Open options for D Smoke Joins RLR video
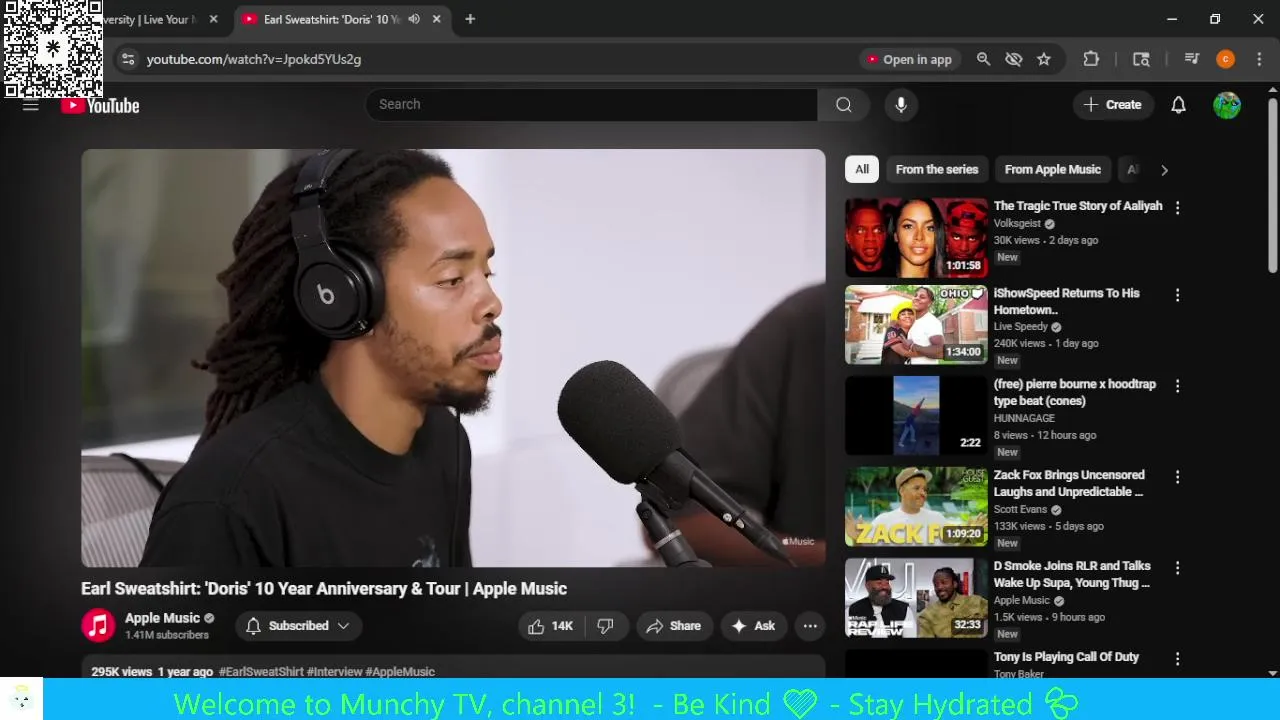Screen dimensions: 1280x720 (x=1177, y=568)
